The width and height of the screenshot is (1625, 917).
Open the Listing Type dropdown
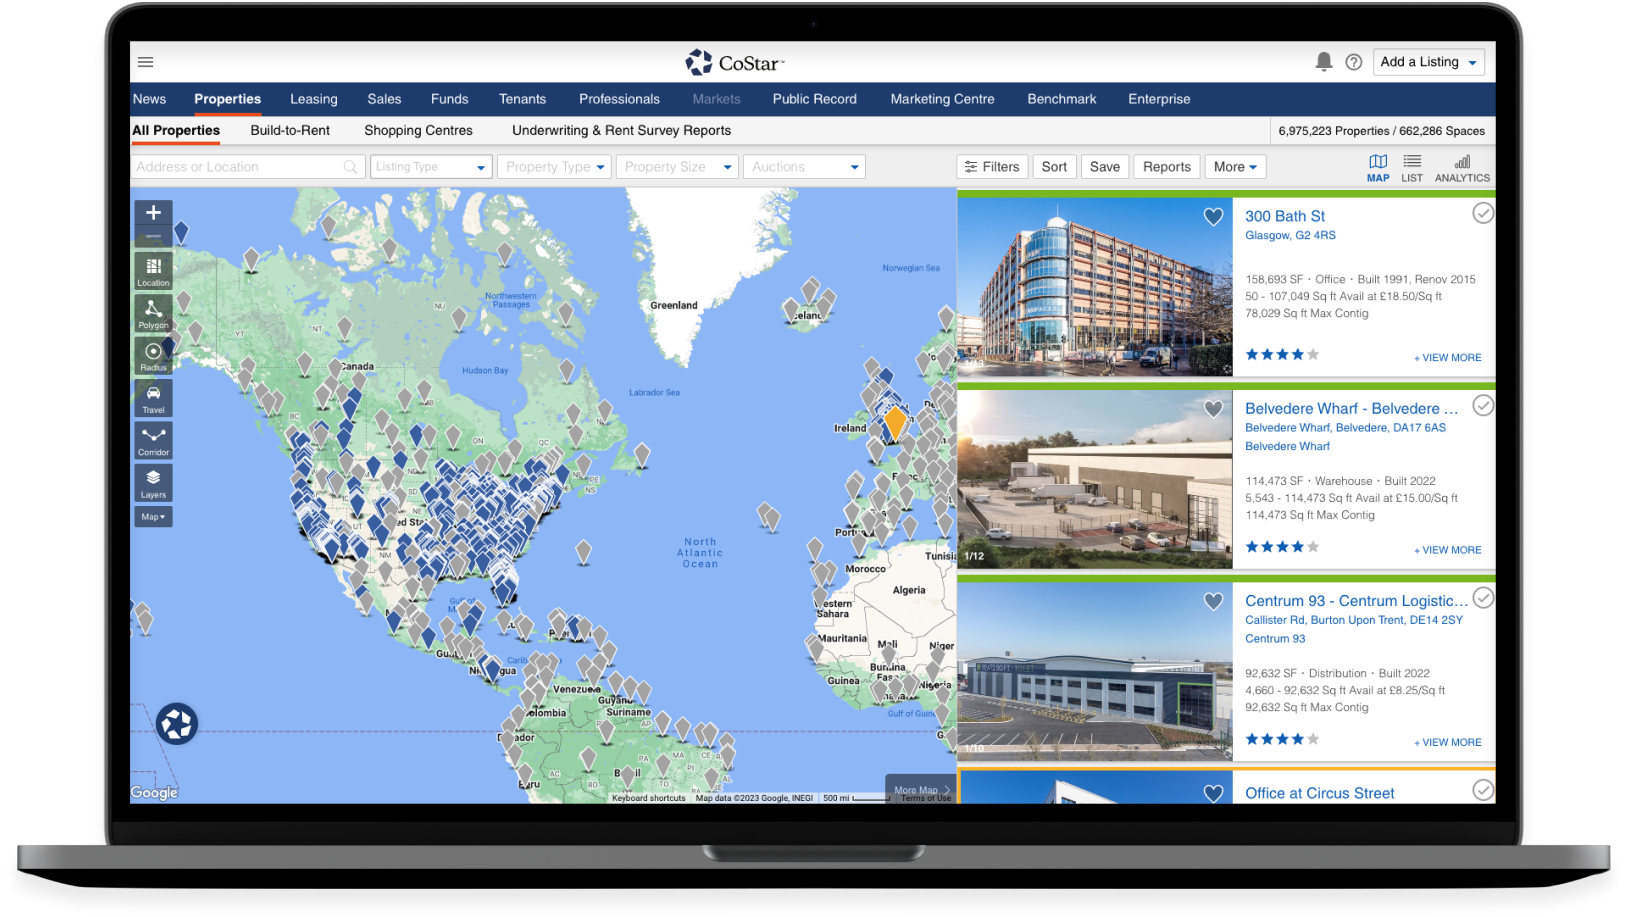point(431,167)
